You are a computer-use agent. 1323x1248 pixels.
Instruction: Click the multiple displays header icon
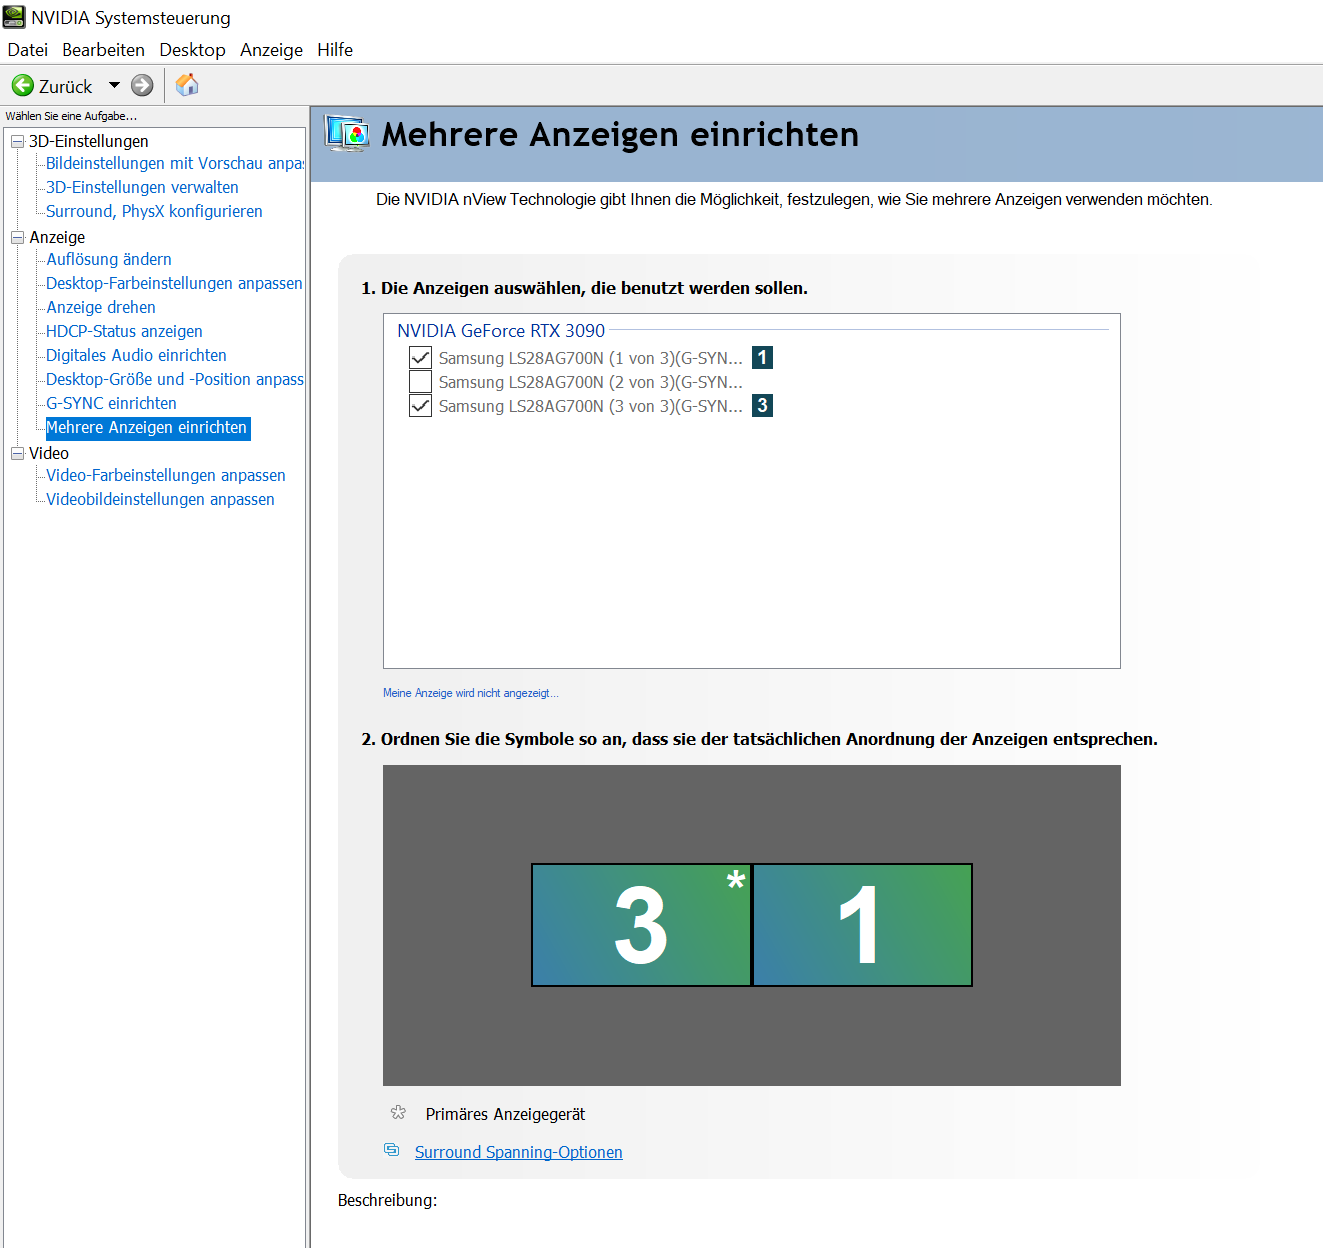pos(347,133)
